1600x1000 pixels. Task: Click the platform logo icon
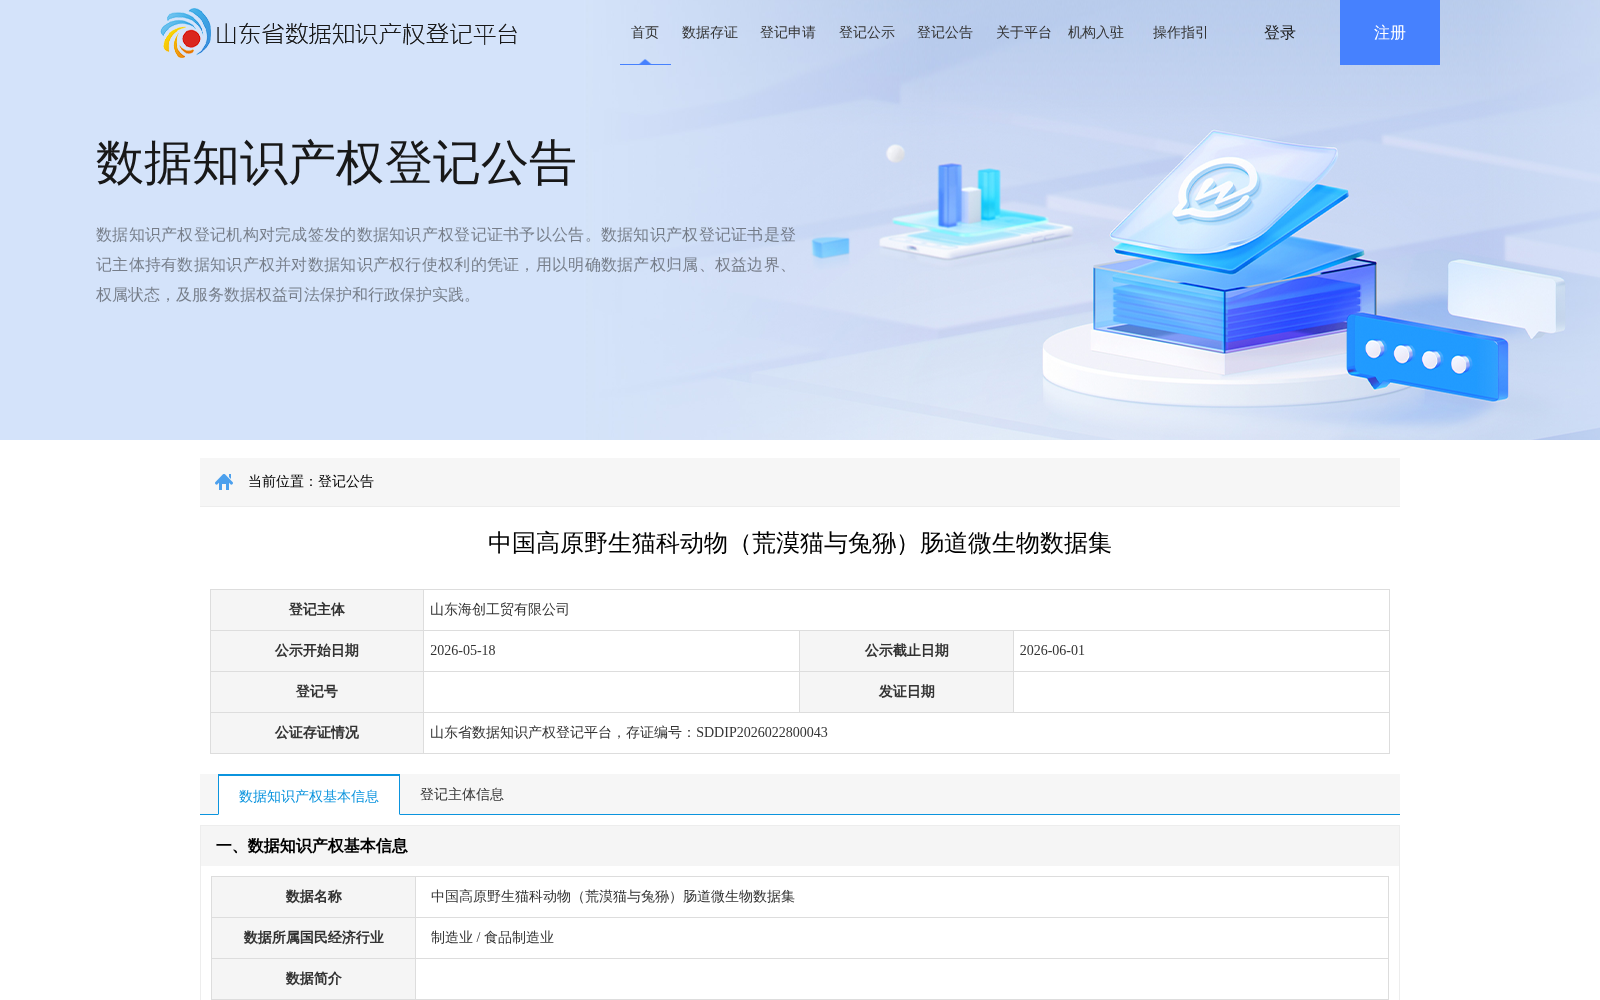coord(186,33)
